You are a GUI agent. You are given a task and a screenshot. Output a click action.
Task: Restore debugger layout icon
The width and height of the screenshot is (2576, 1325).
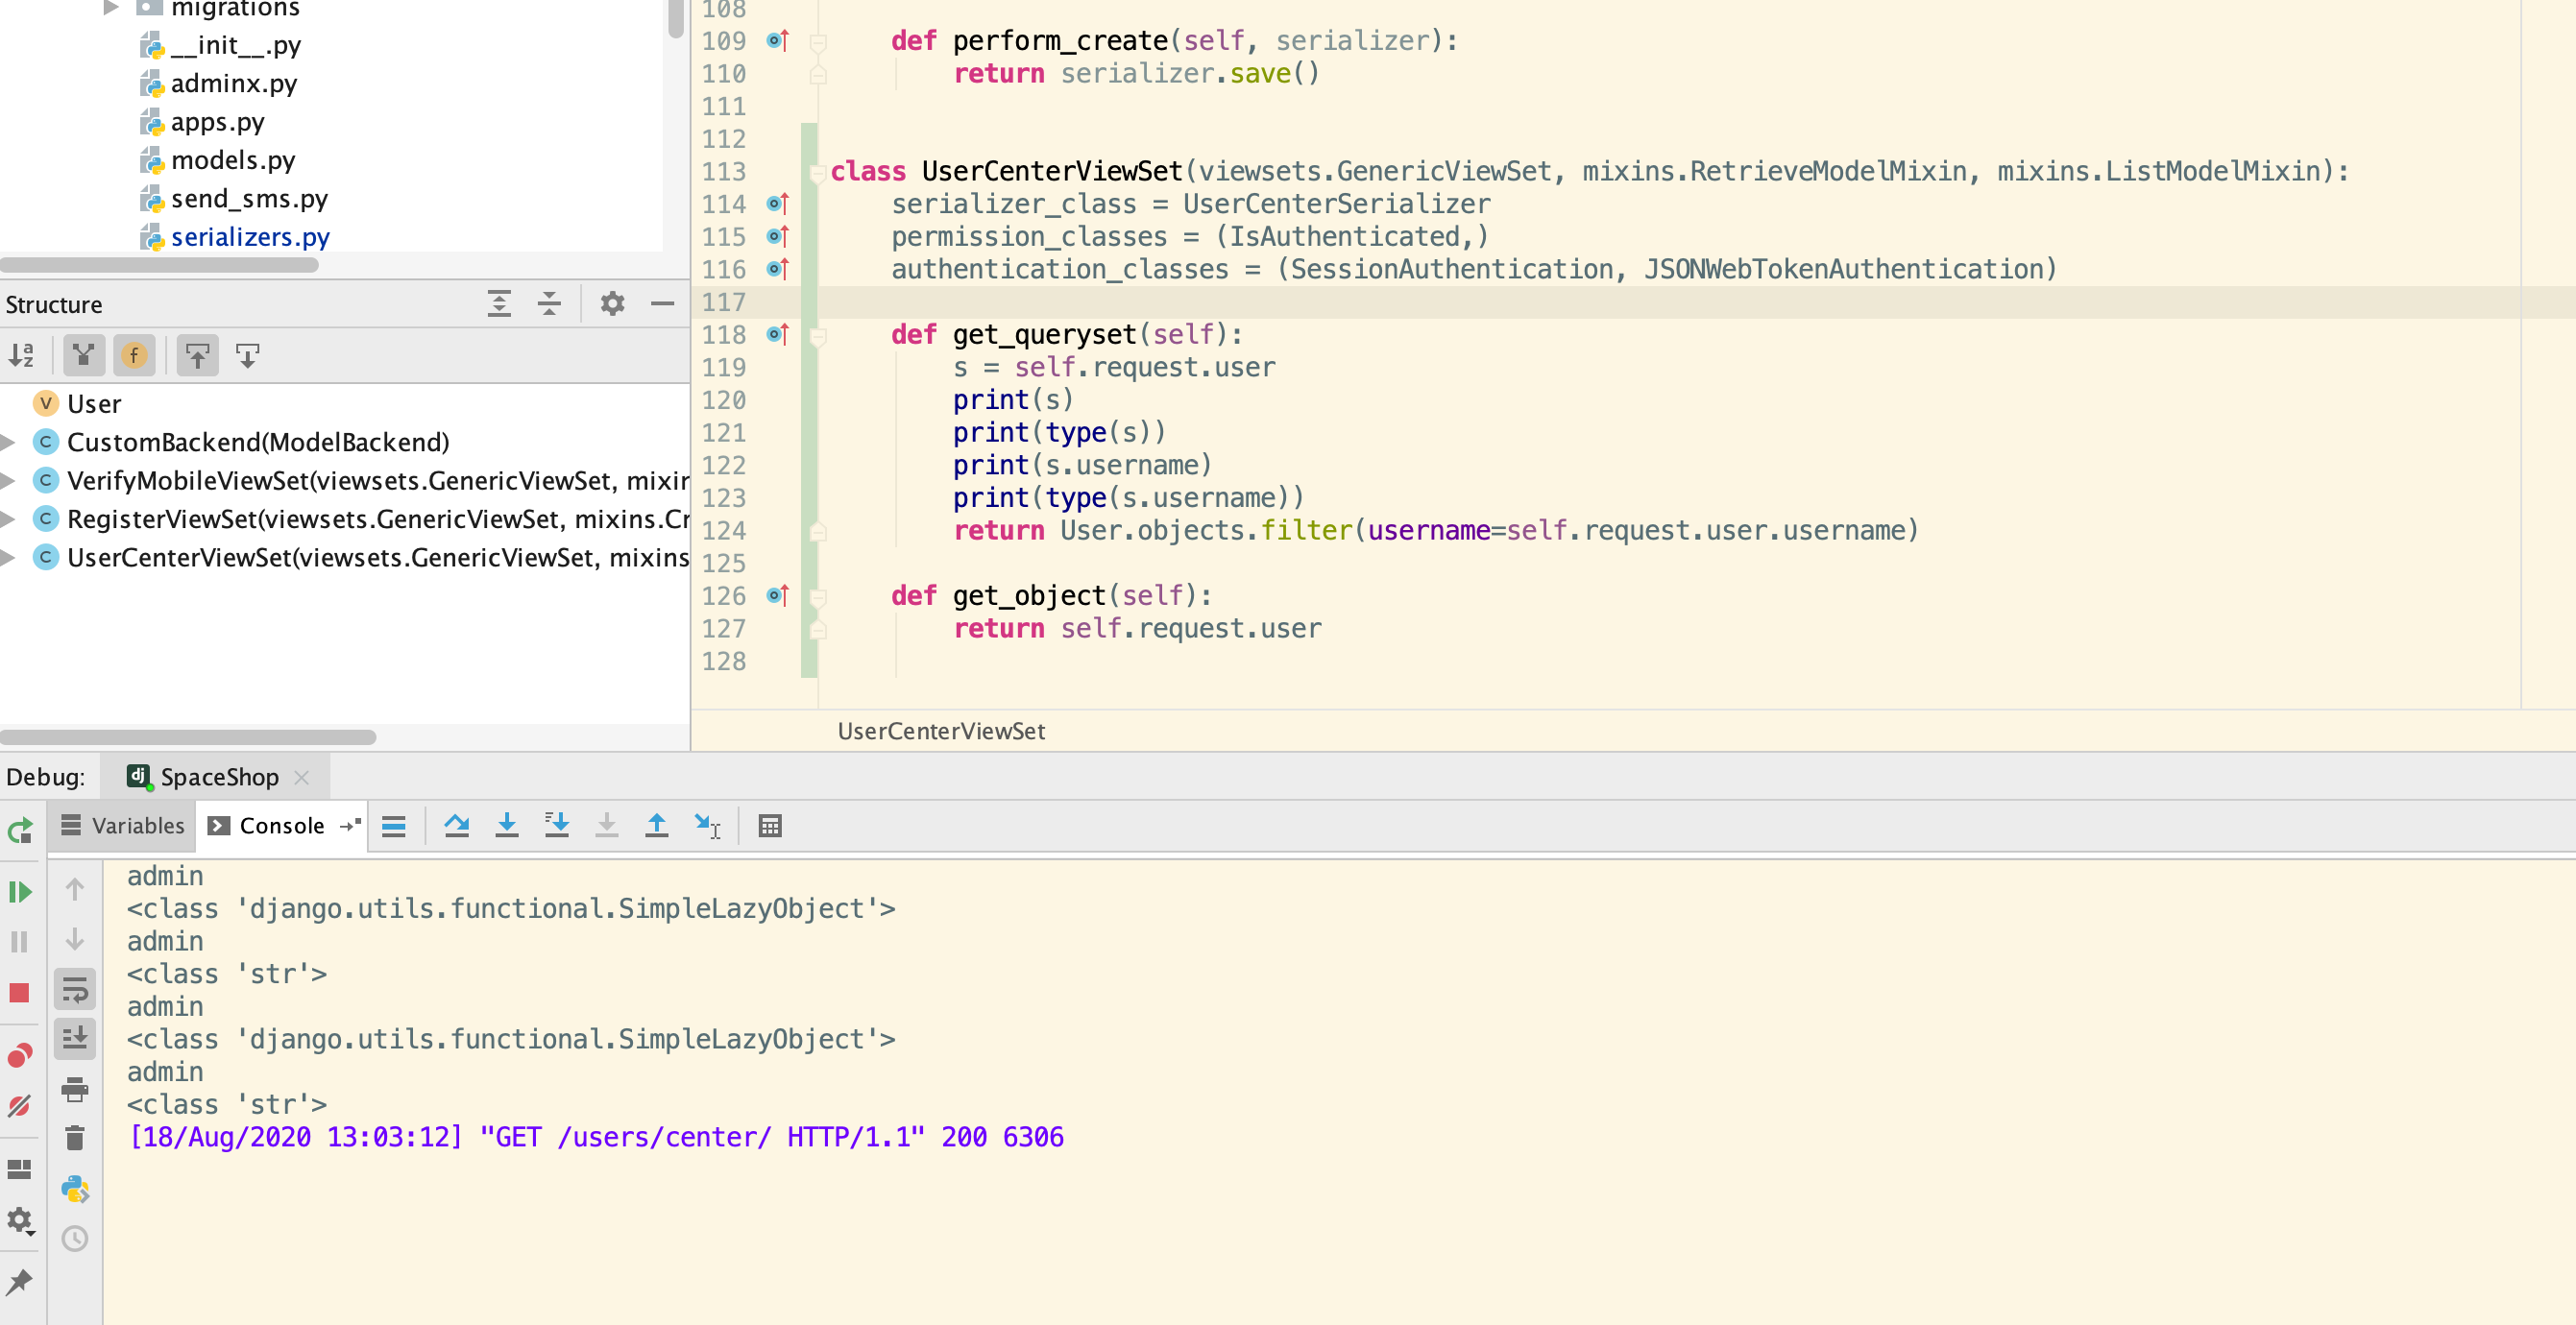20,1169
